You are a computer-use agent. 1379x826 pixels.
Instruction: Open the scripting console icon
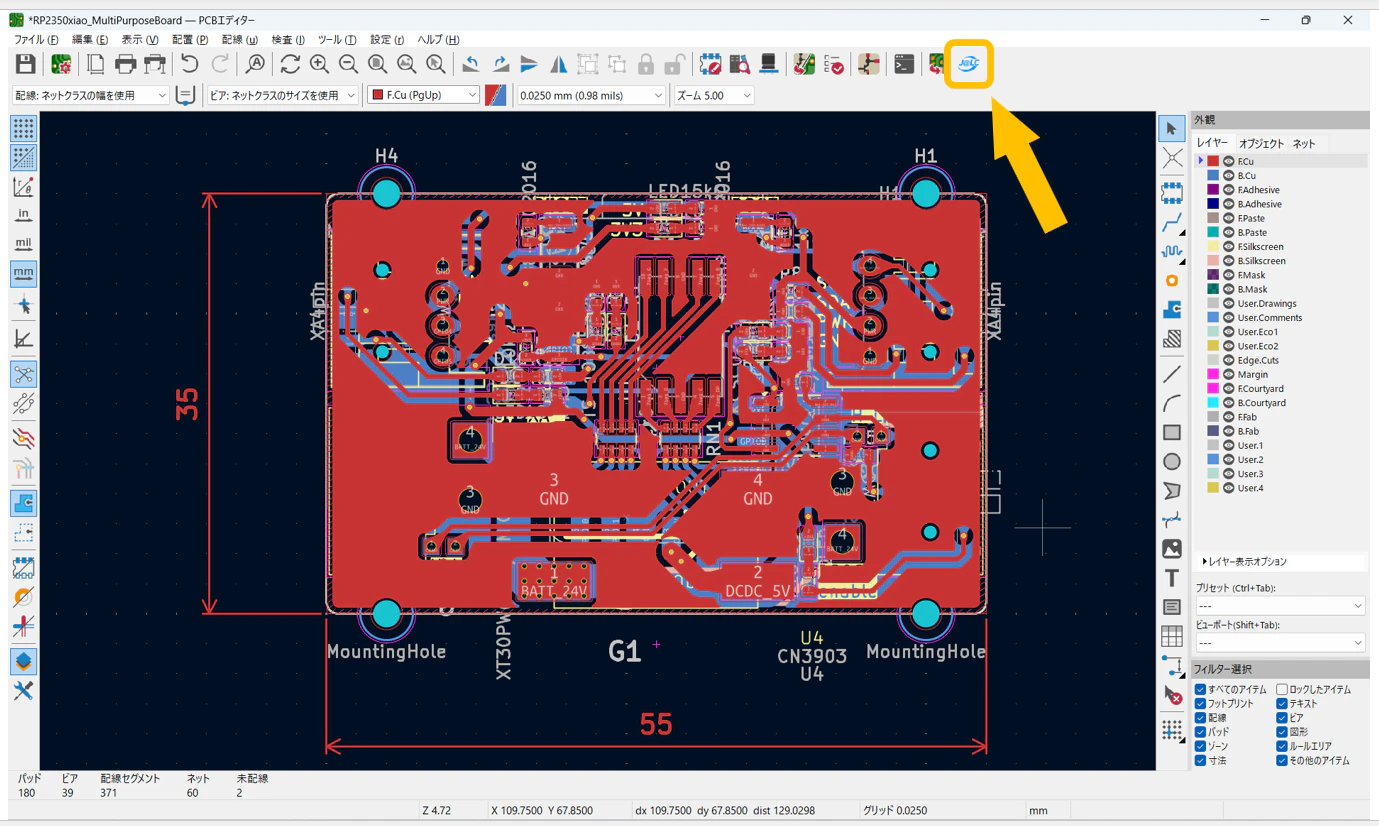click(904, 64)
